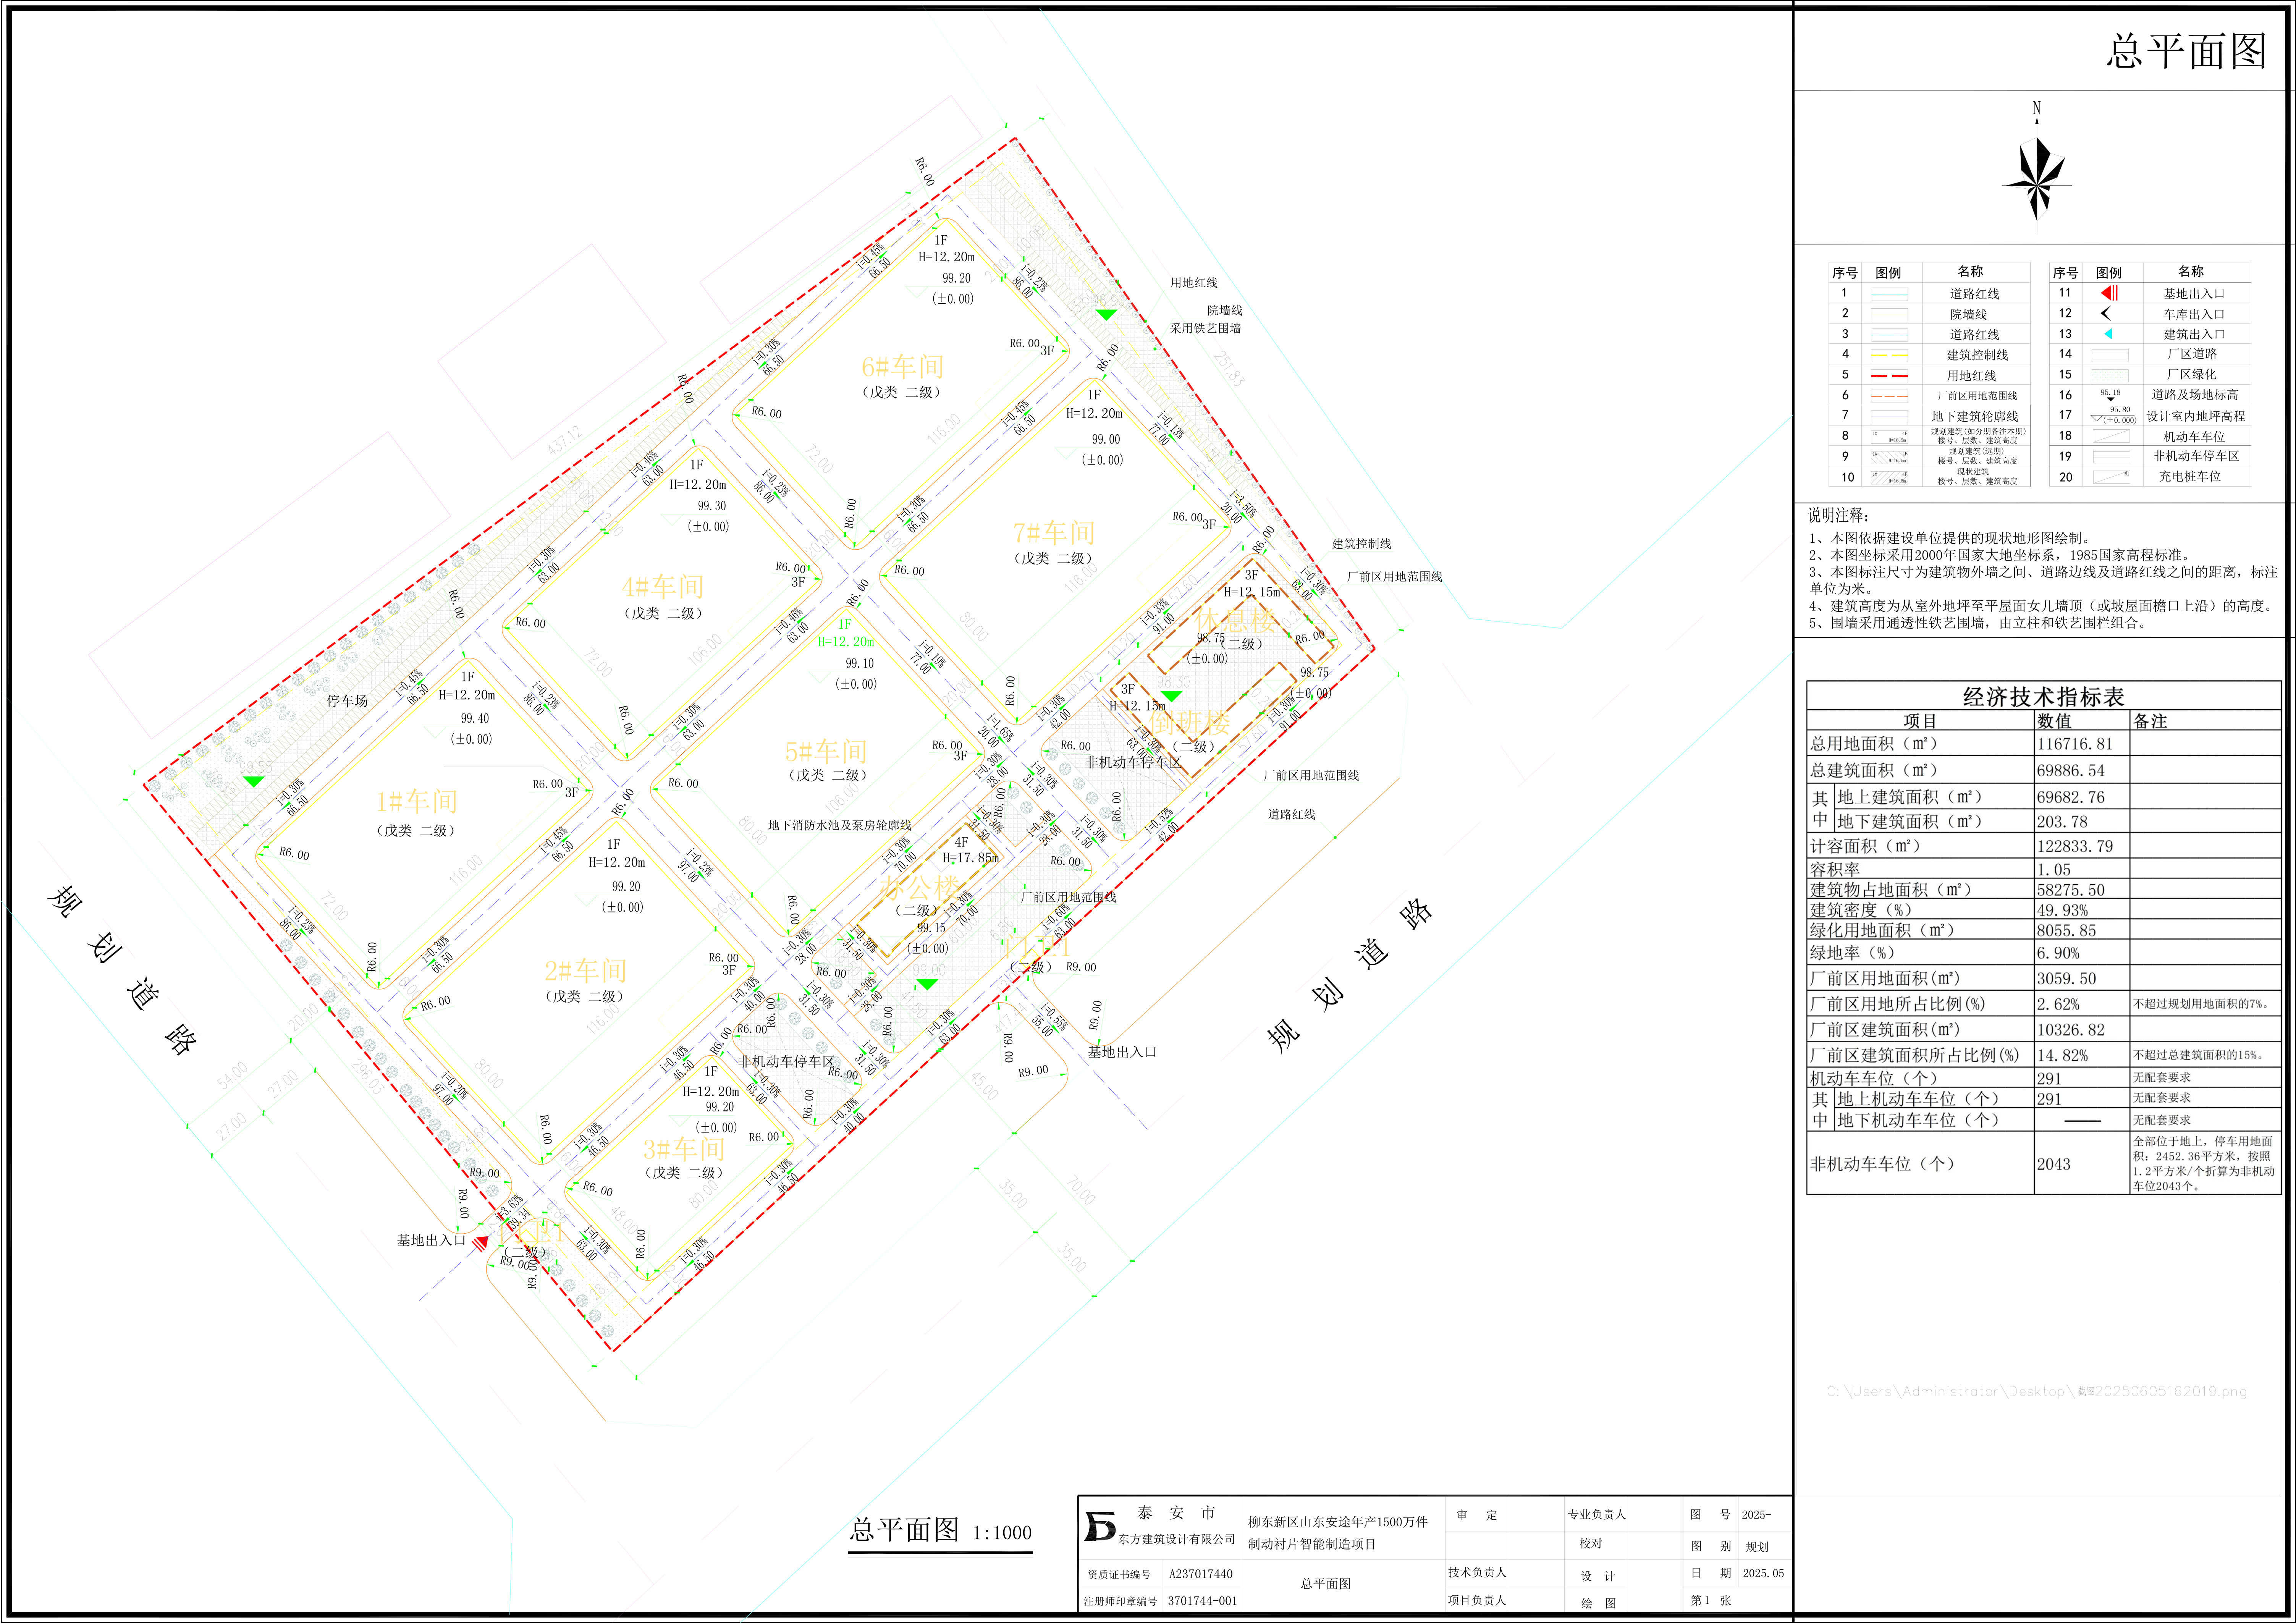
Task: Click the 地下建筑面积 value 203.78
Action: pos(2061,821)
